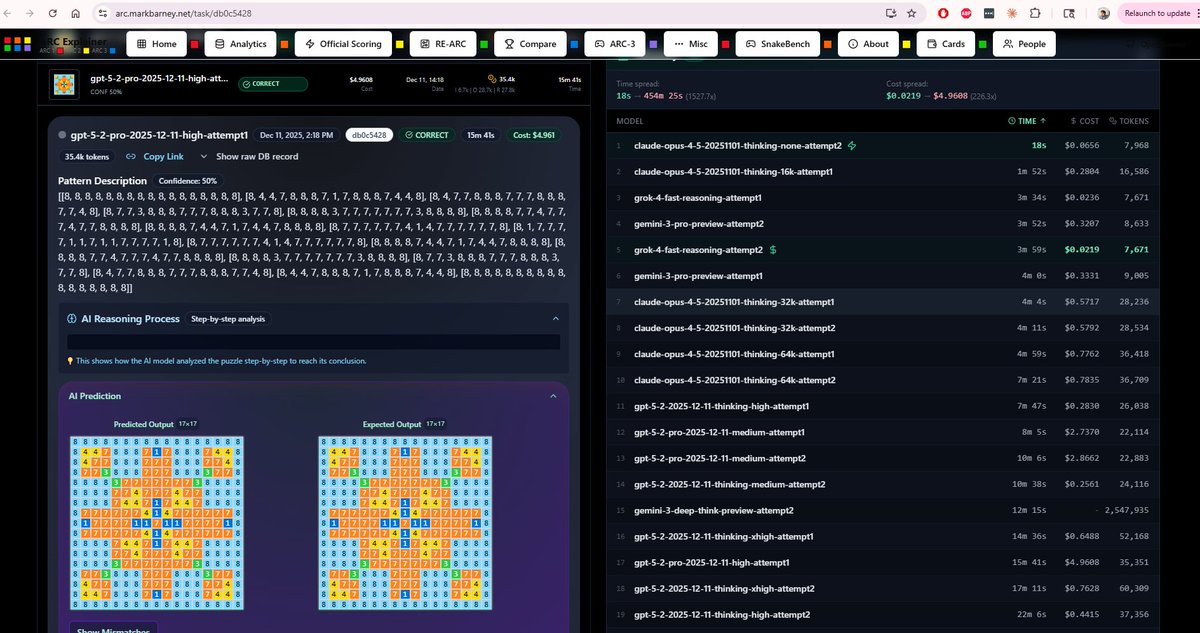Collapse the AI Prediction section
1200x633 pixels.
coord(555,396)
